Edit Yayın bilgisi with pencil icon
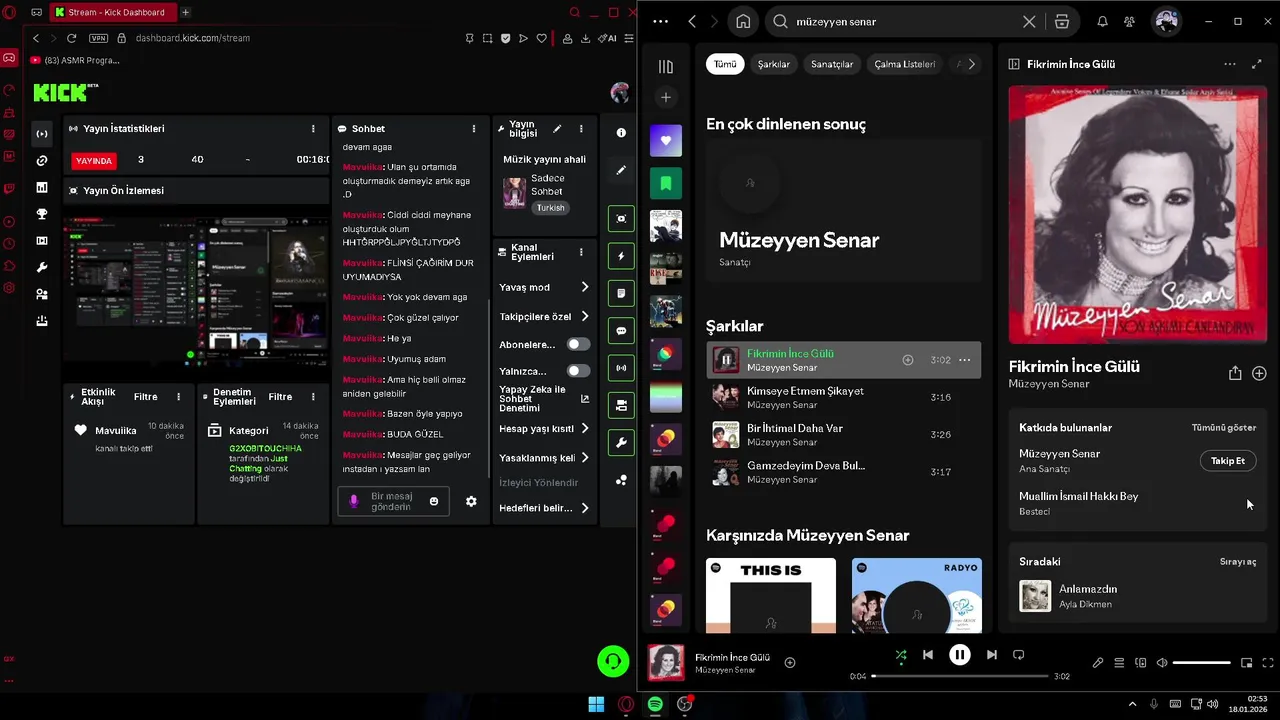The image size is (1280, 720). tap(557, 129)
